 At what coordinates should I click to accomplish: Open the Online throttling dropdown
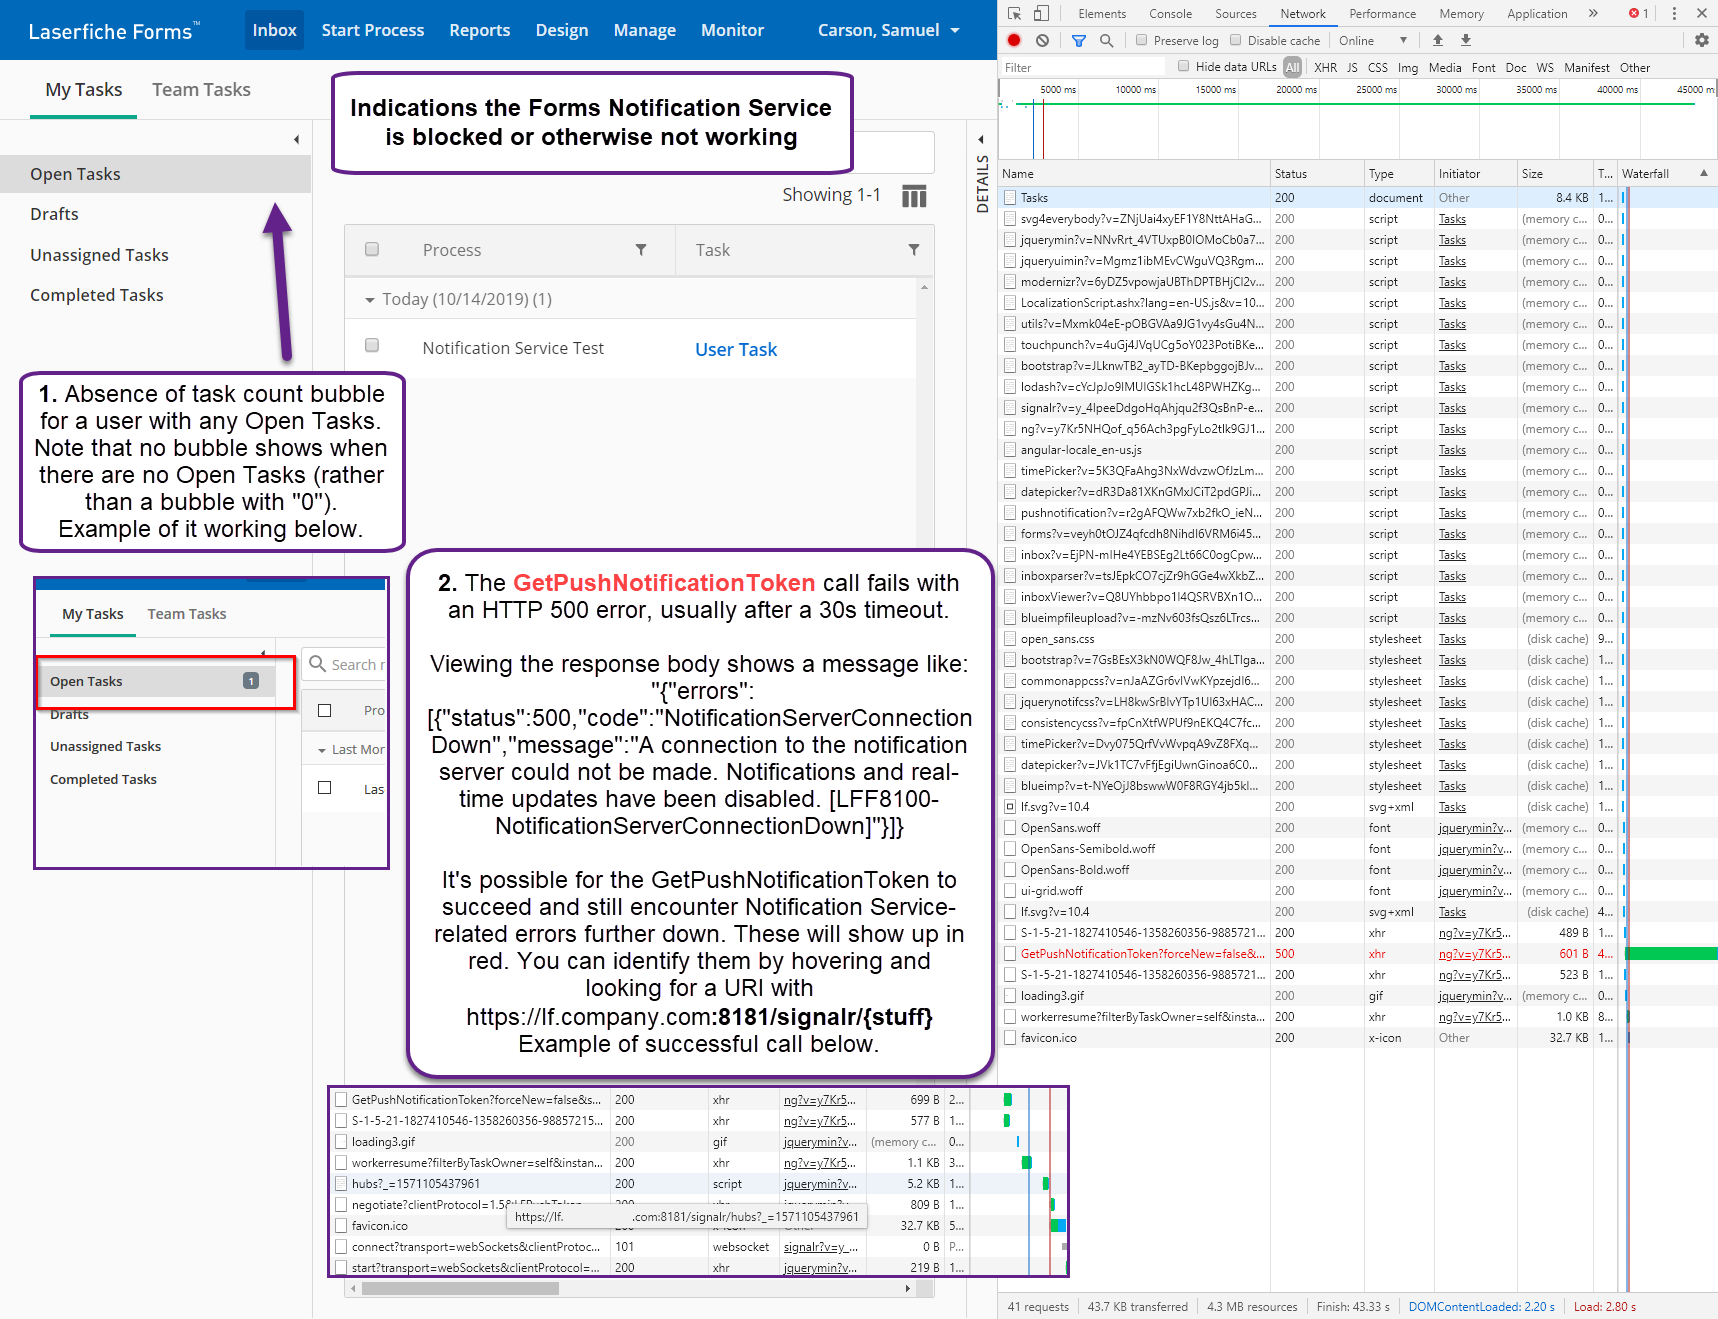(1373, 41)
